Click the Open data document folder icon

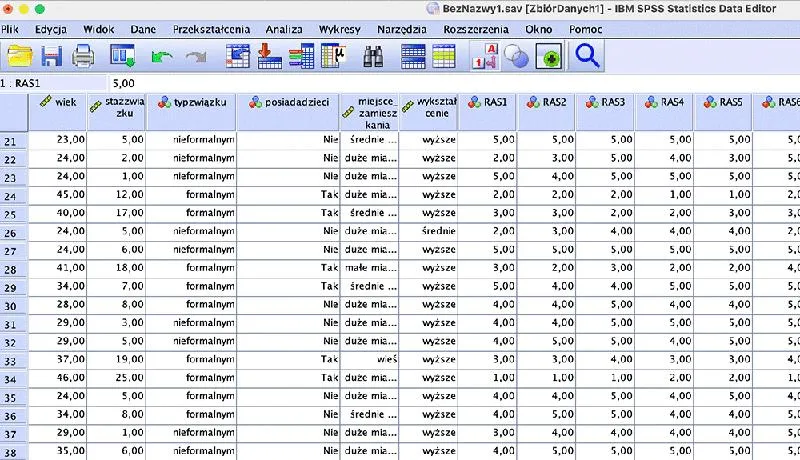point(19,57)
